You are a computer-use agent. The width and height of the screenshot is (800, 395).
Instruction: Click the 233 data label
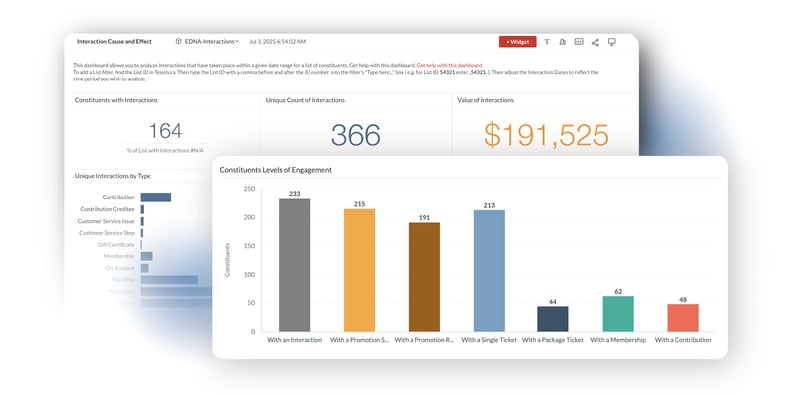(294, 194)
